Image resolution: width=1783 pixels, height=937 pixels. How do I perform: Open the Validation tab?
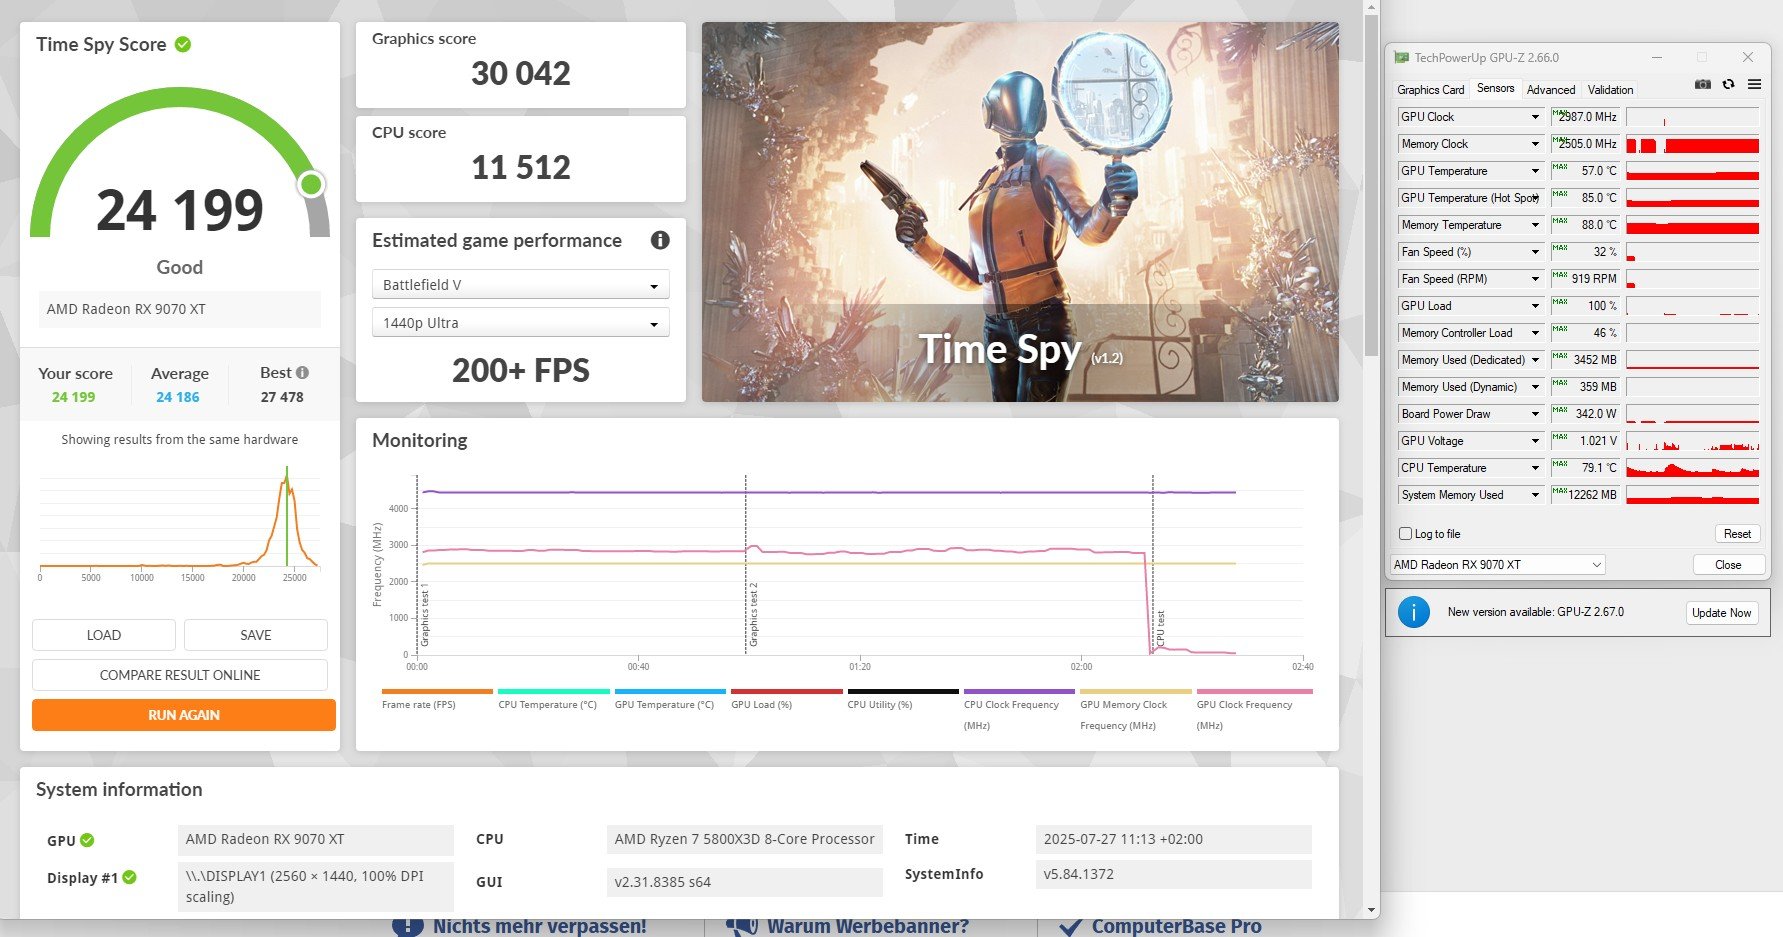1610,90
